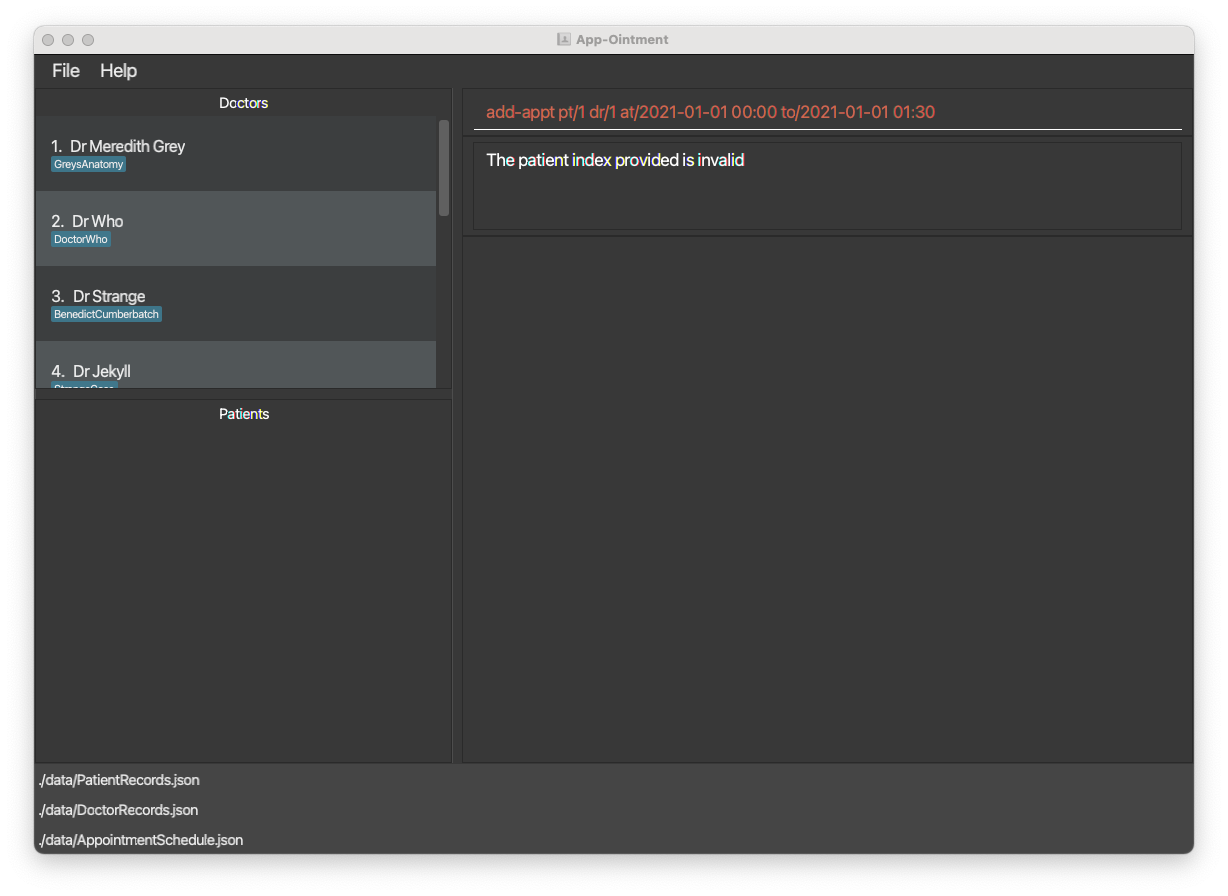Select Dr Strange entry
Image resolution: width=1228 pixels, height=896 pixels.
[236, 304]
